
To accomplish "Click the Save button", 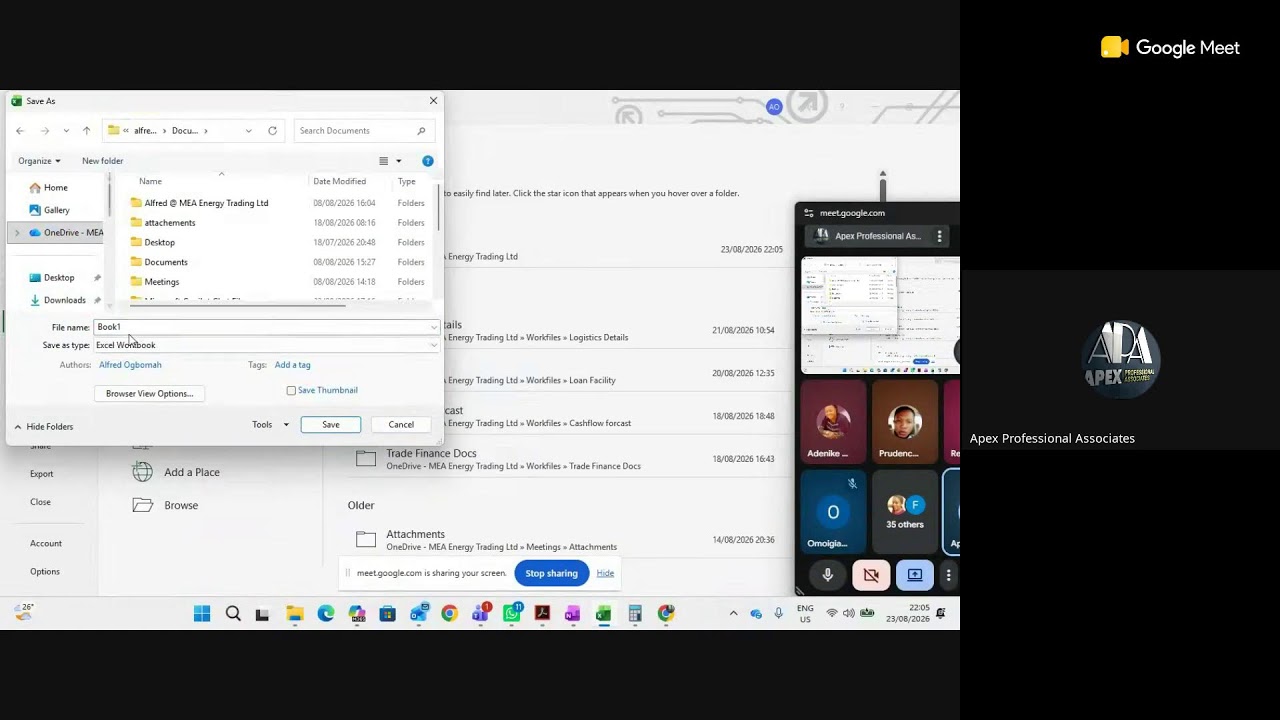I will pos(331,425).
